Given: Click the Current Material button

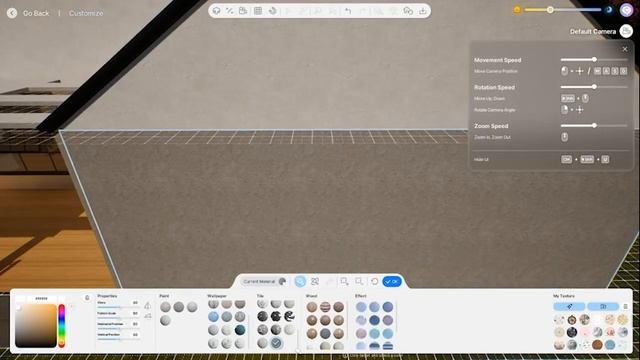Looking at the screenshot, I should 264,281.
